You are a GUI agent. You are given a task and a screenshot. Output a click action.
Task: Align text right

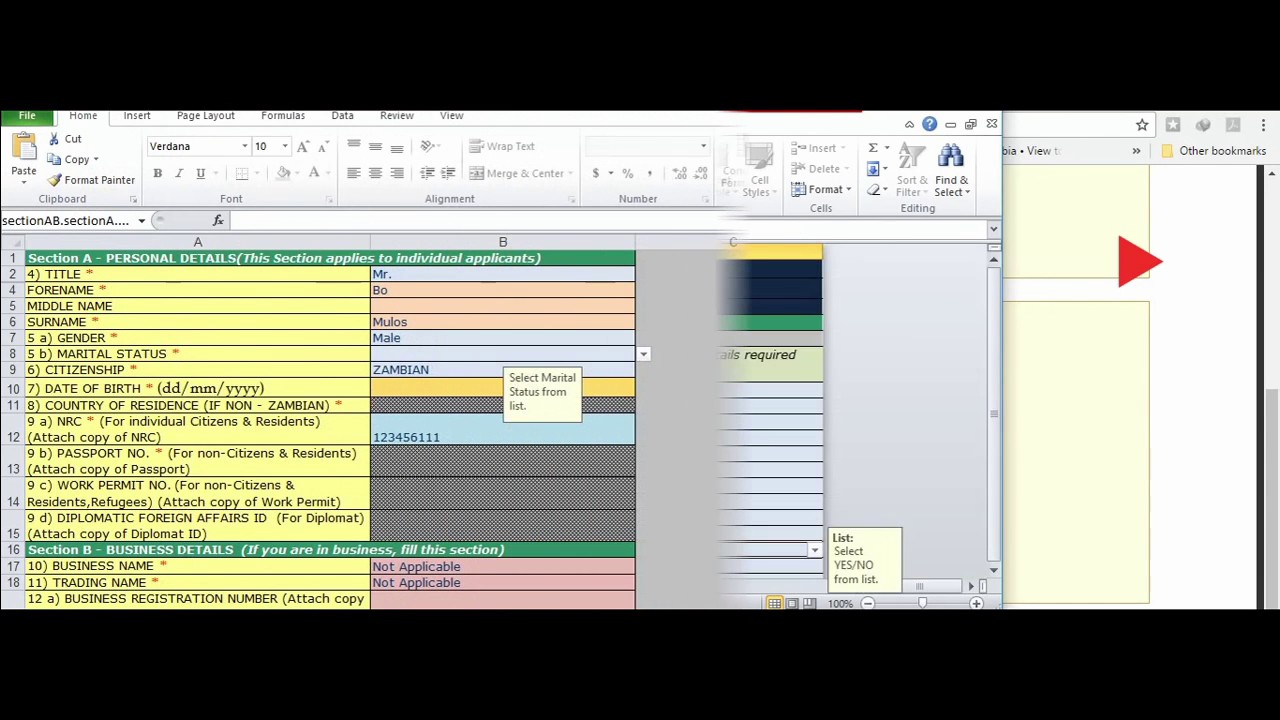(397, 174)
